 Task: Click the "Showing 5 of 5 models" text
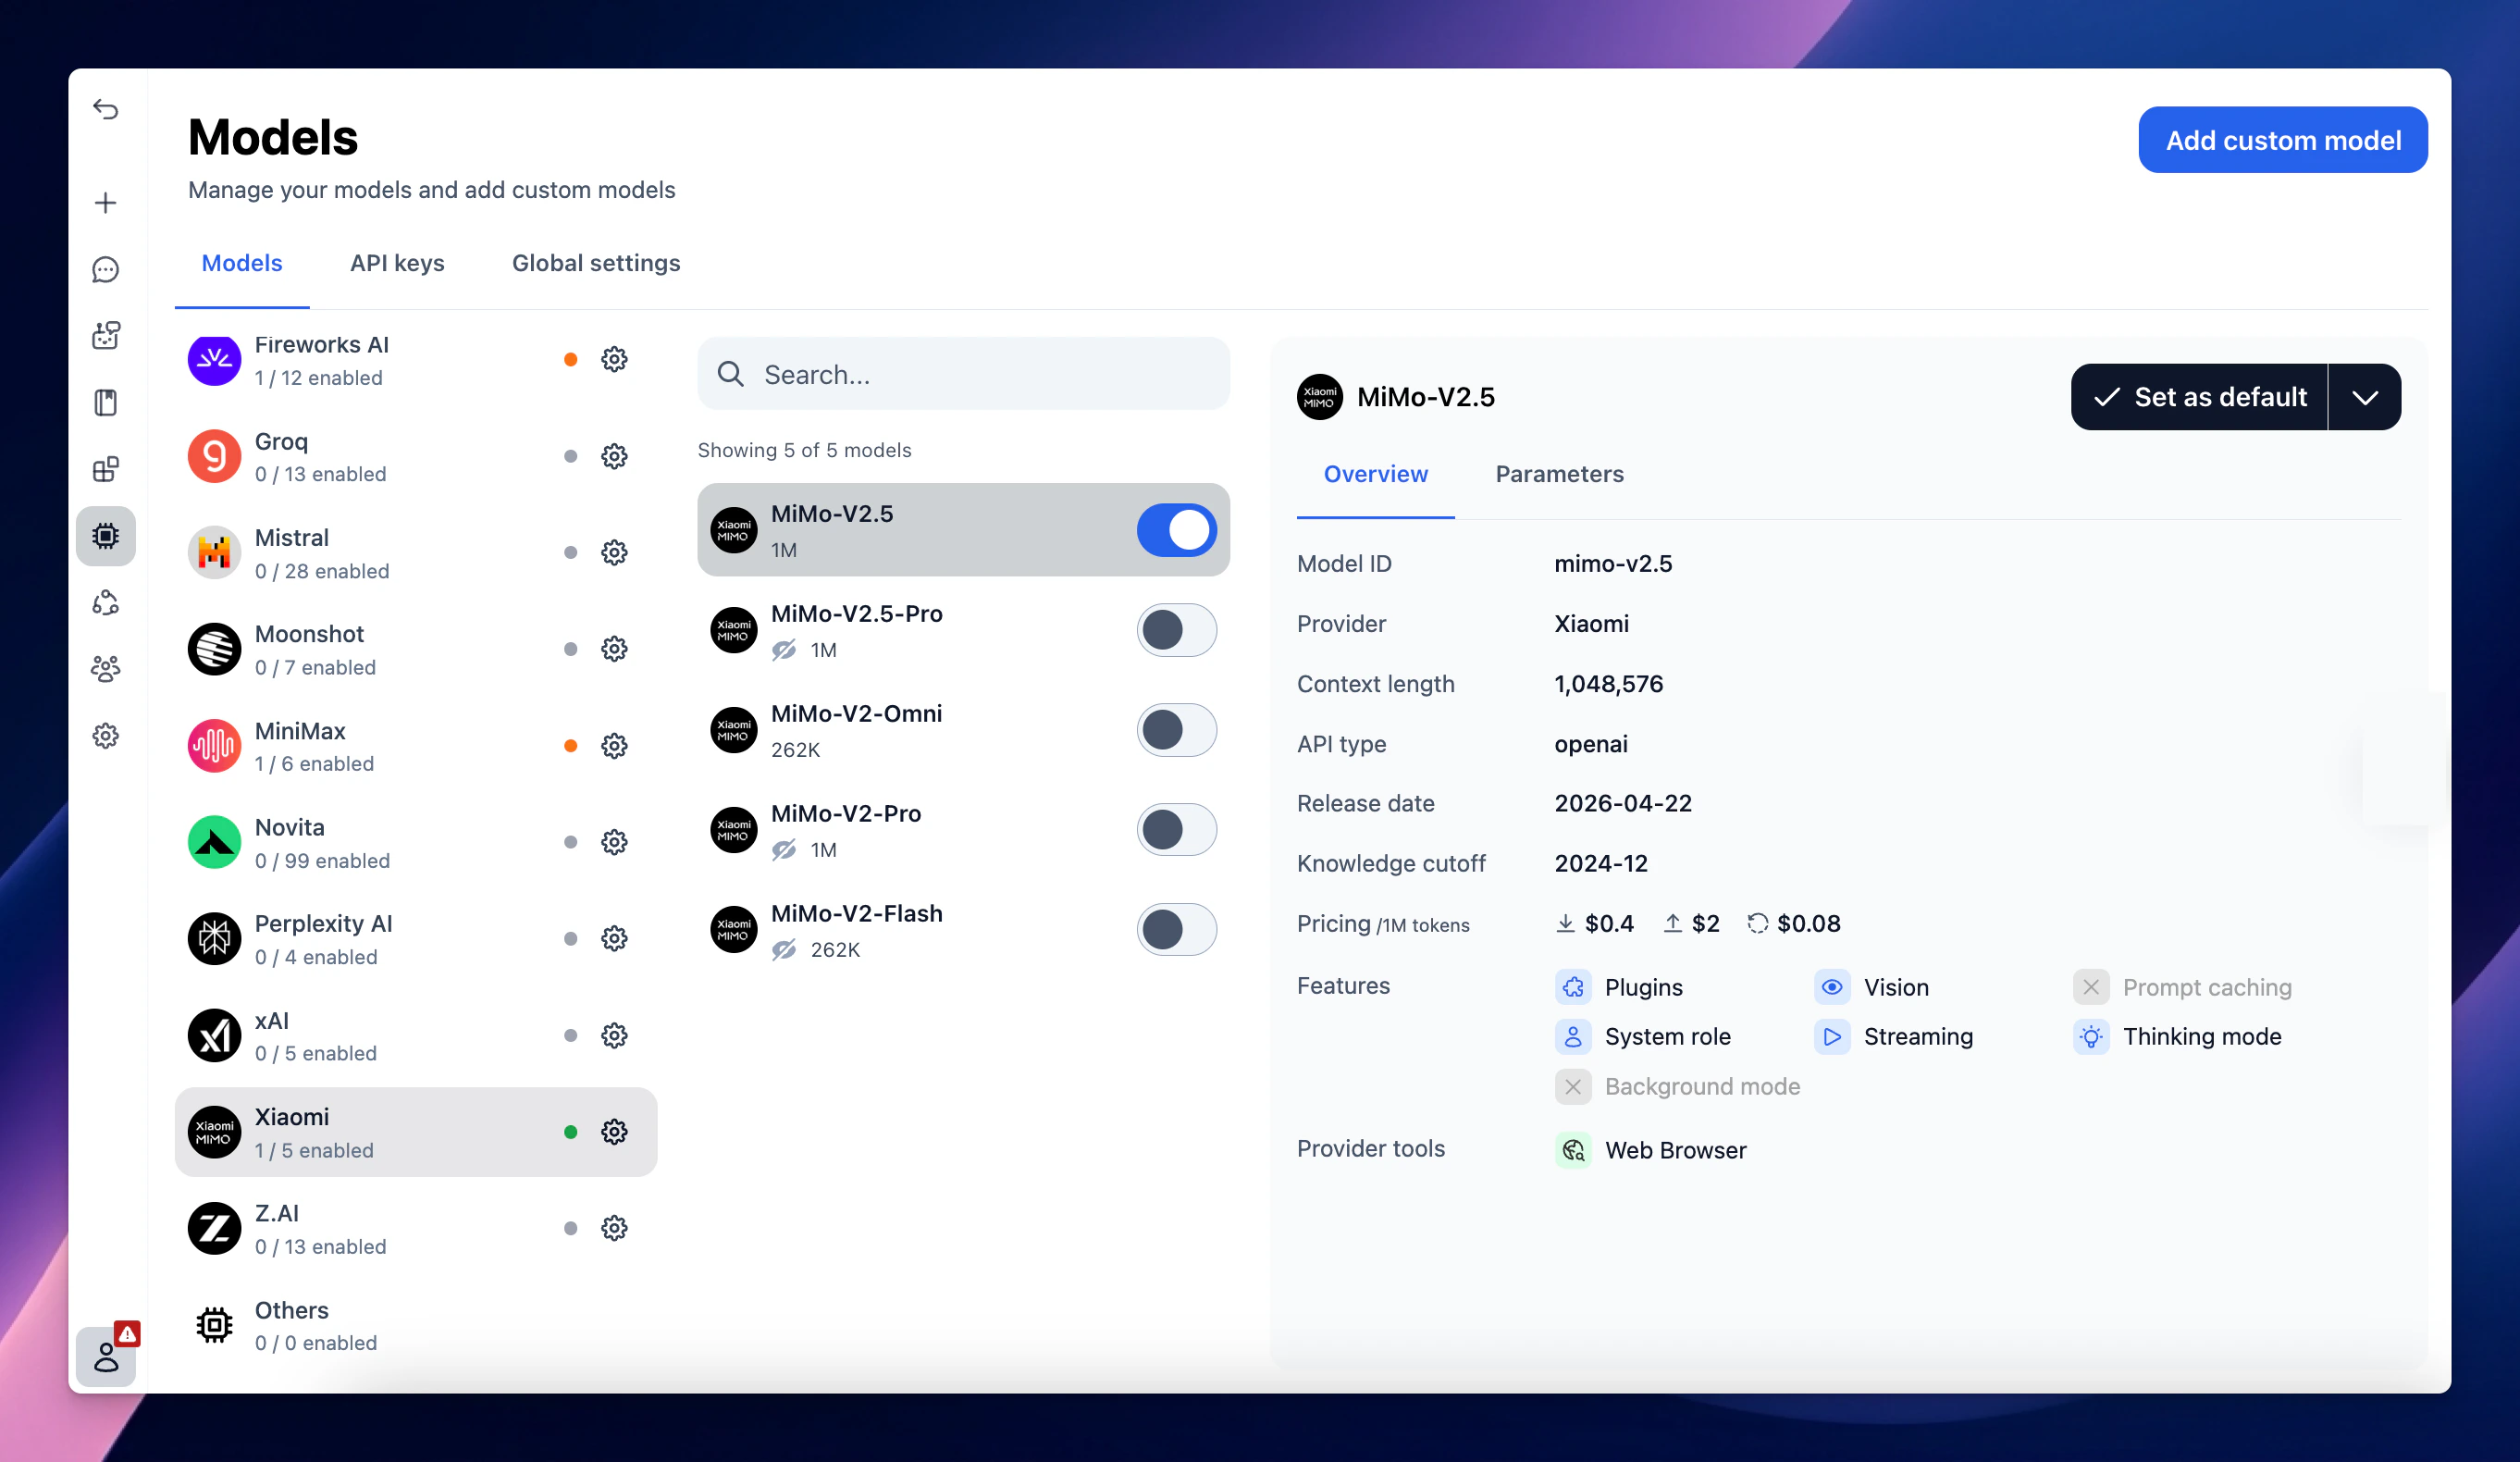[804, 450]
